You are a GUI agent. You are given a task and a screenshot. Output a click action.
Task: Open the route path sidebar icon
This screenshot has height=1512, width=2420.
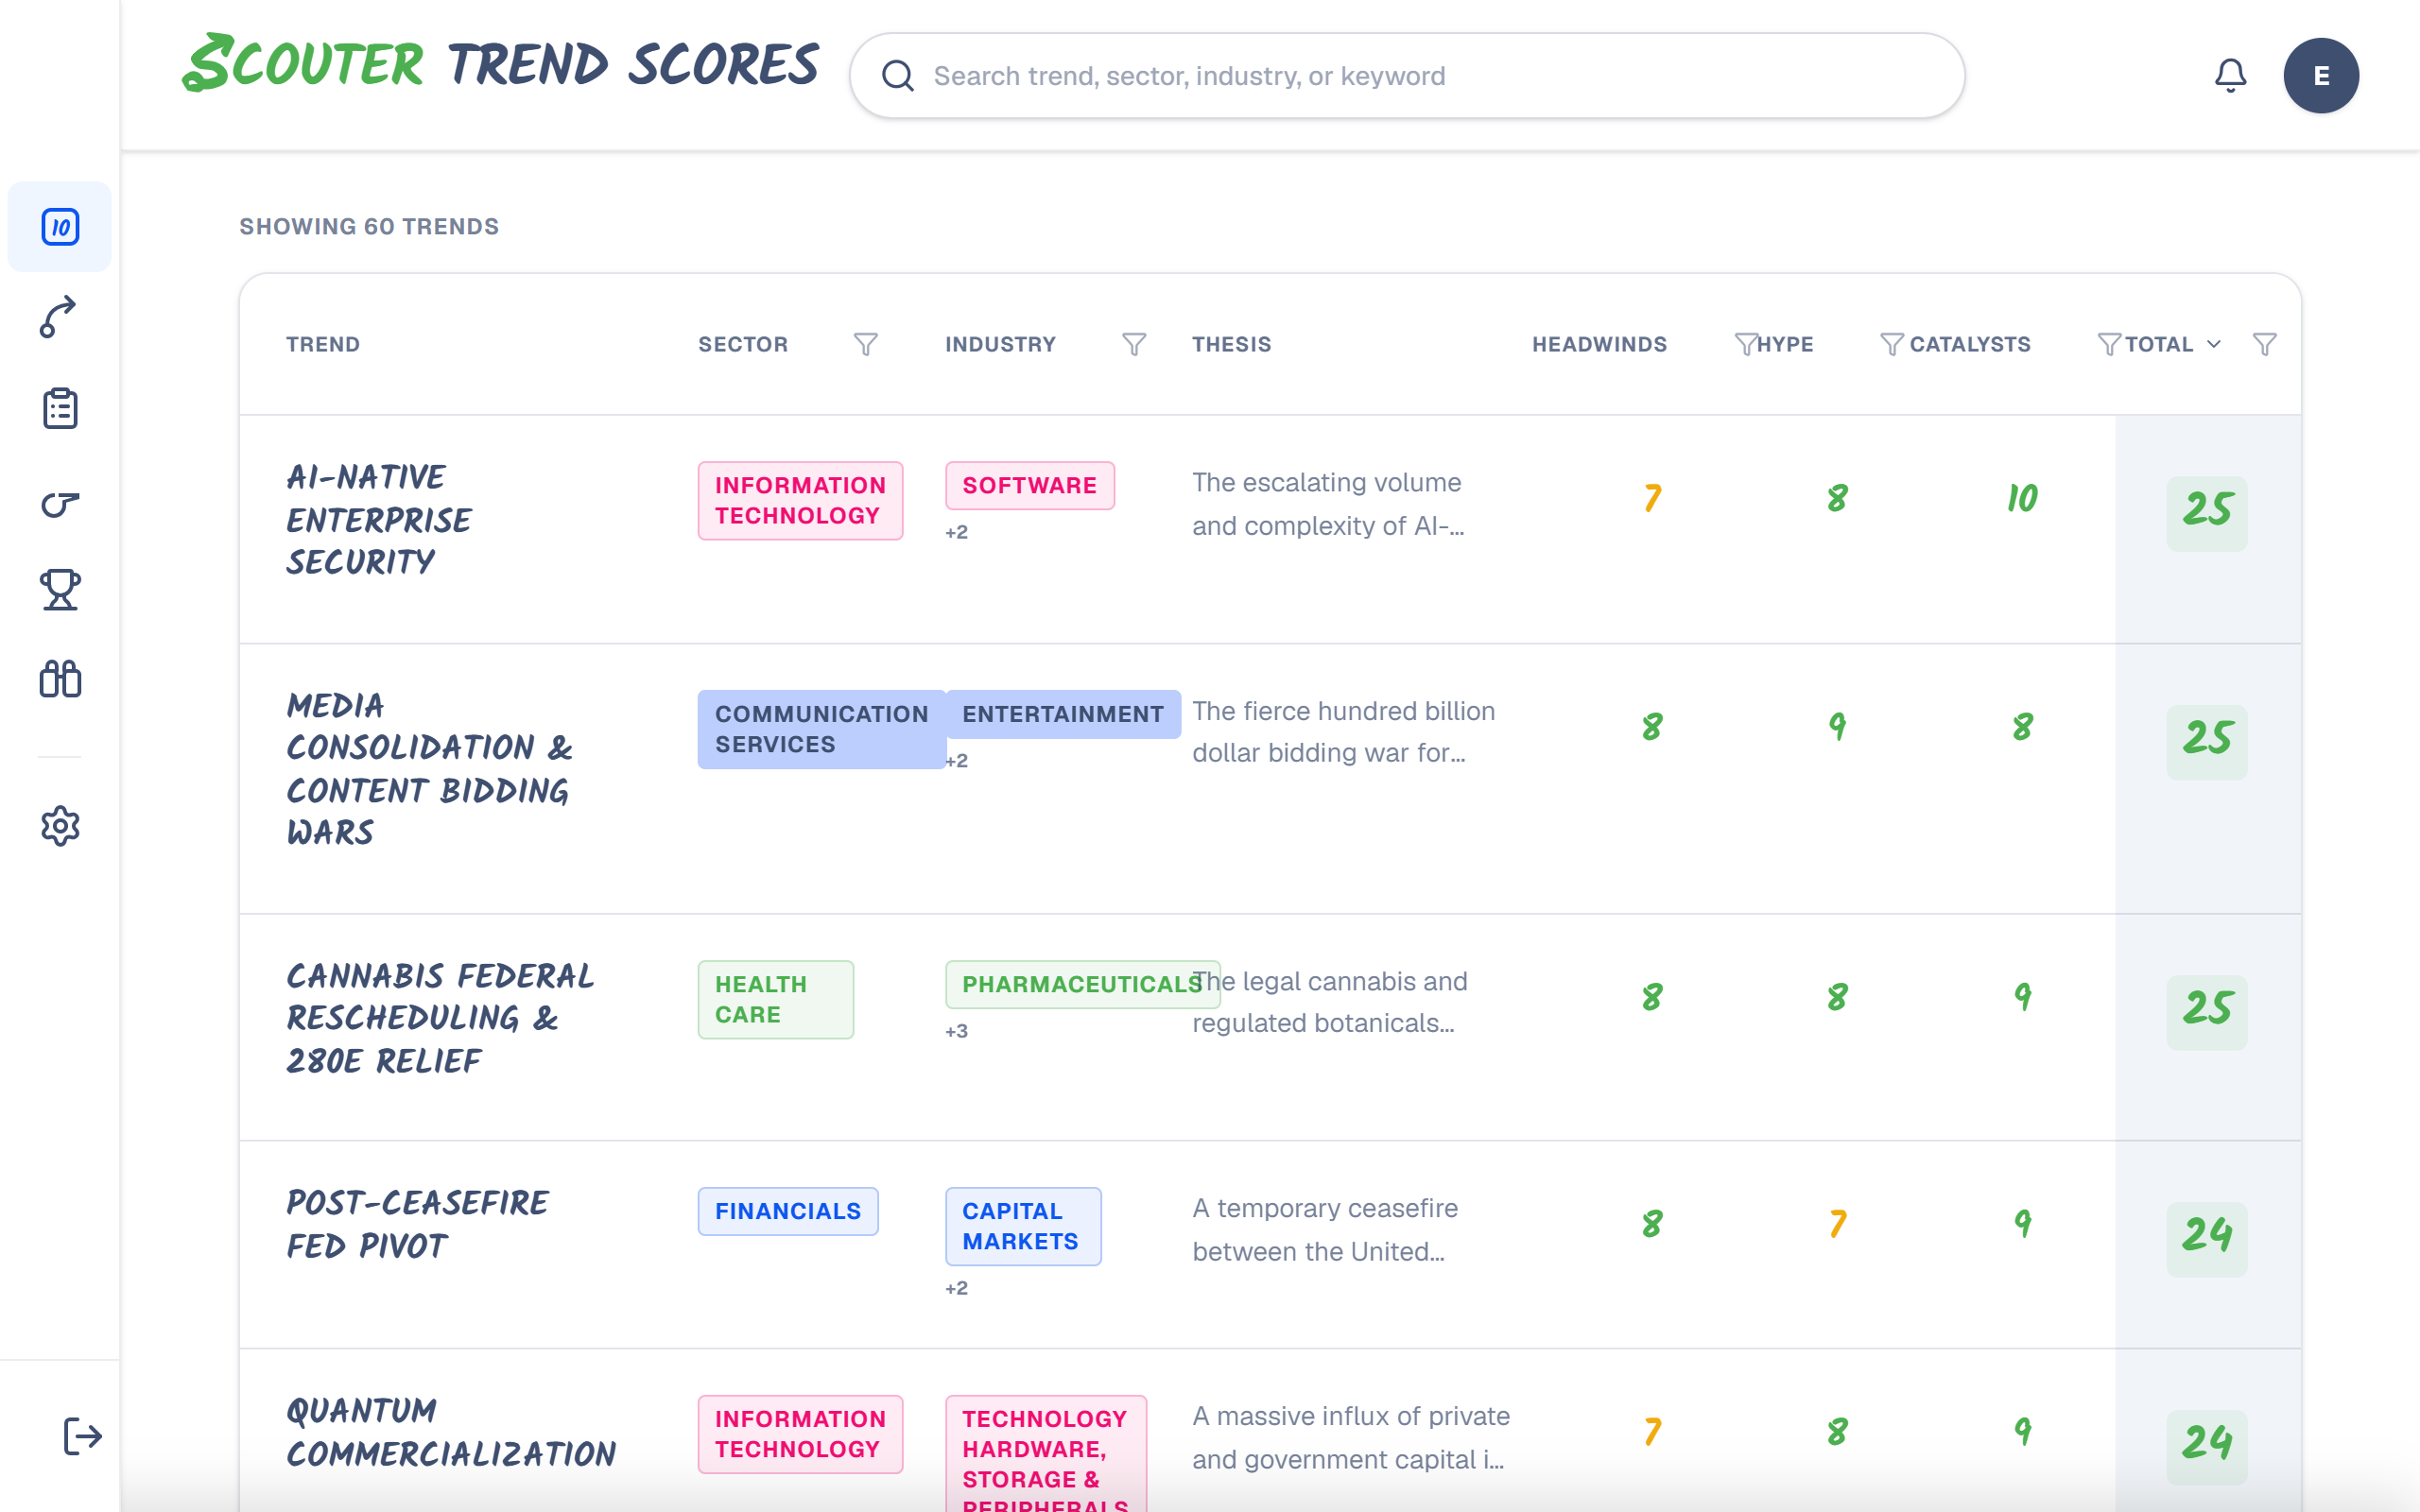60,317
